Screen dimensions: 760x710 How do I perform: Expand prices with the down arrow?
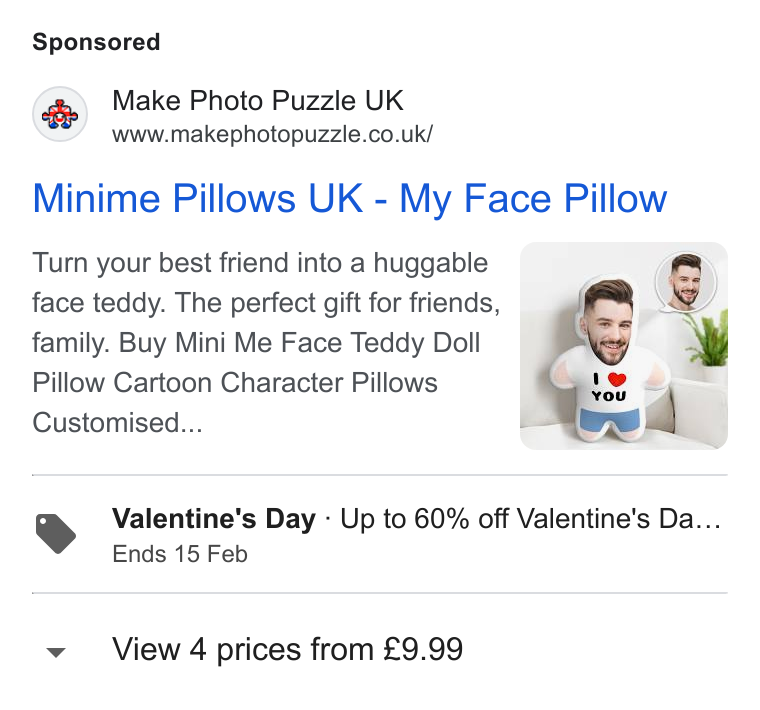tap(56, 652)
